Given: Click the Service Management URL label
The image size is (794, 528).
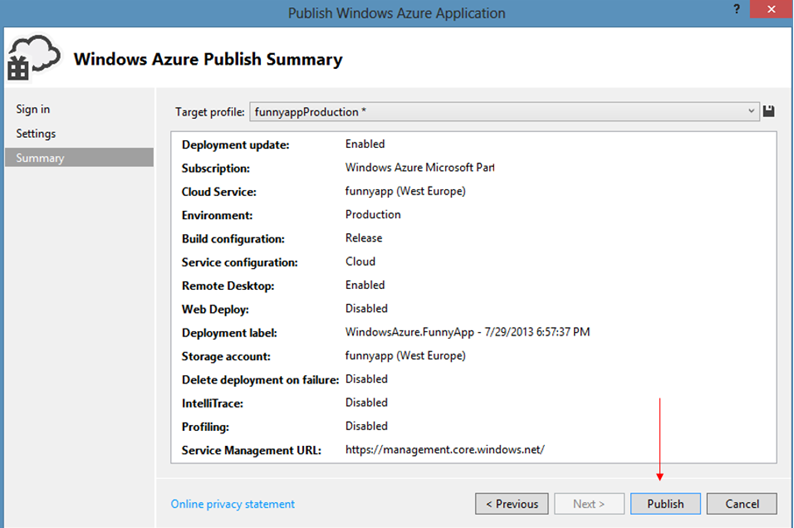Looking at the screenshot, I should pyautogui.click(x=251, y=450).
